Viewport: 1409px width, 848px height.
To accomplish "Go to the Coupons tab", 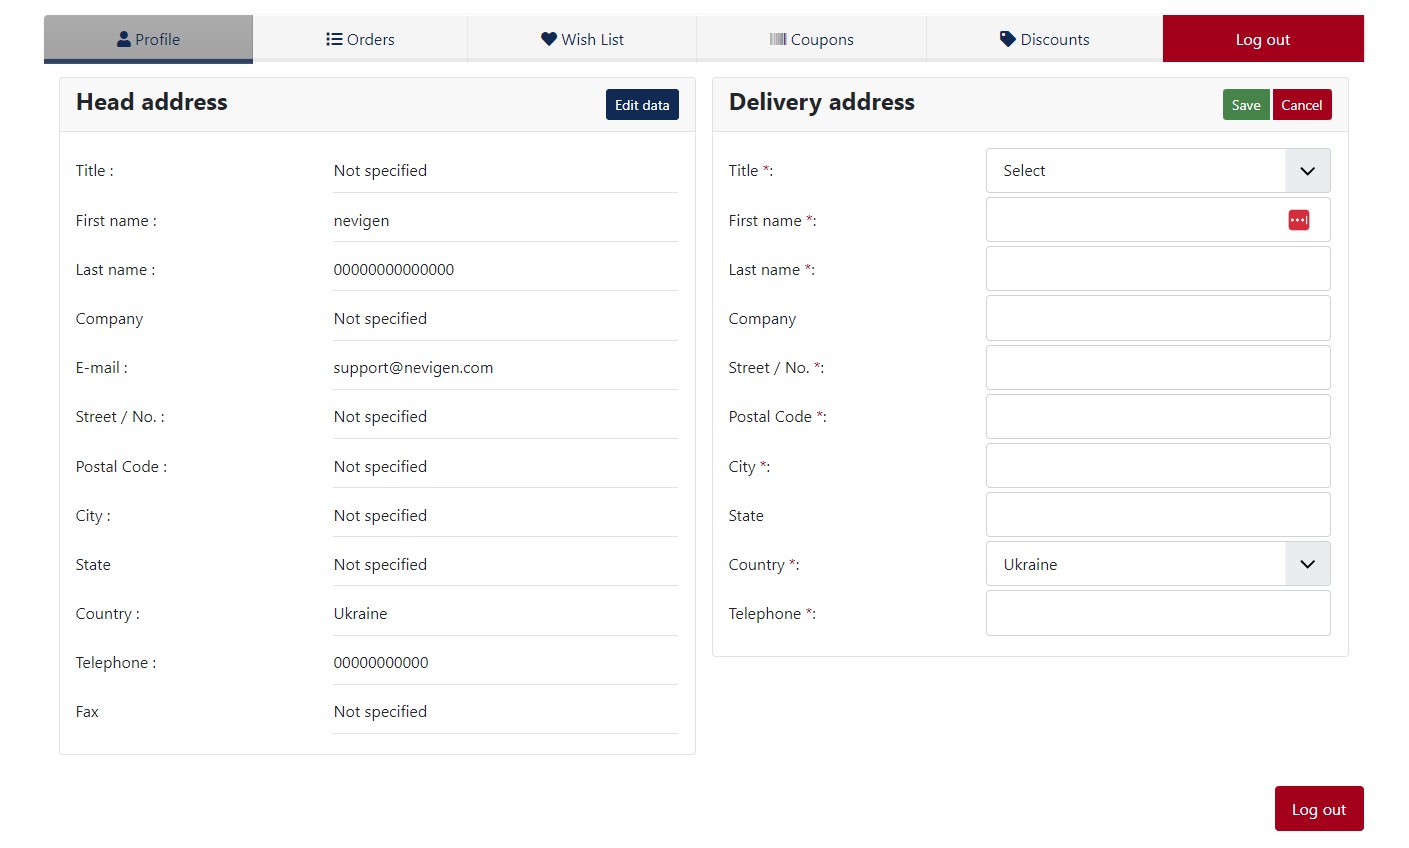I will (x=811, y=39).
